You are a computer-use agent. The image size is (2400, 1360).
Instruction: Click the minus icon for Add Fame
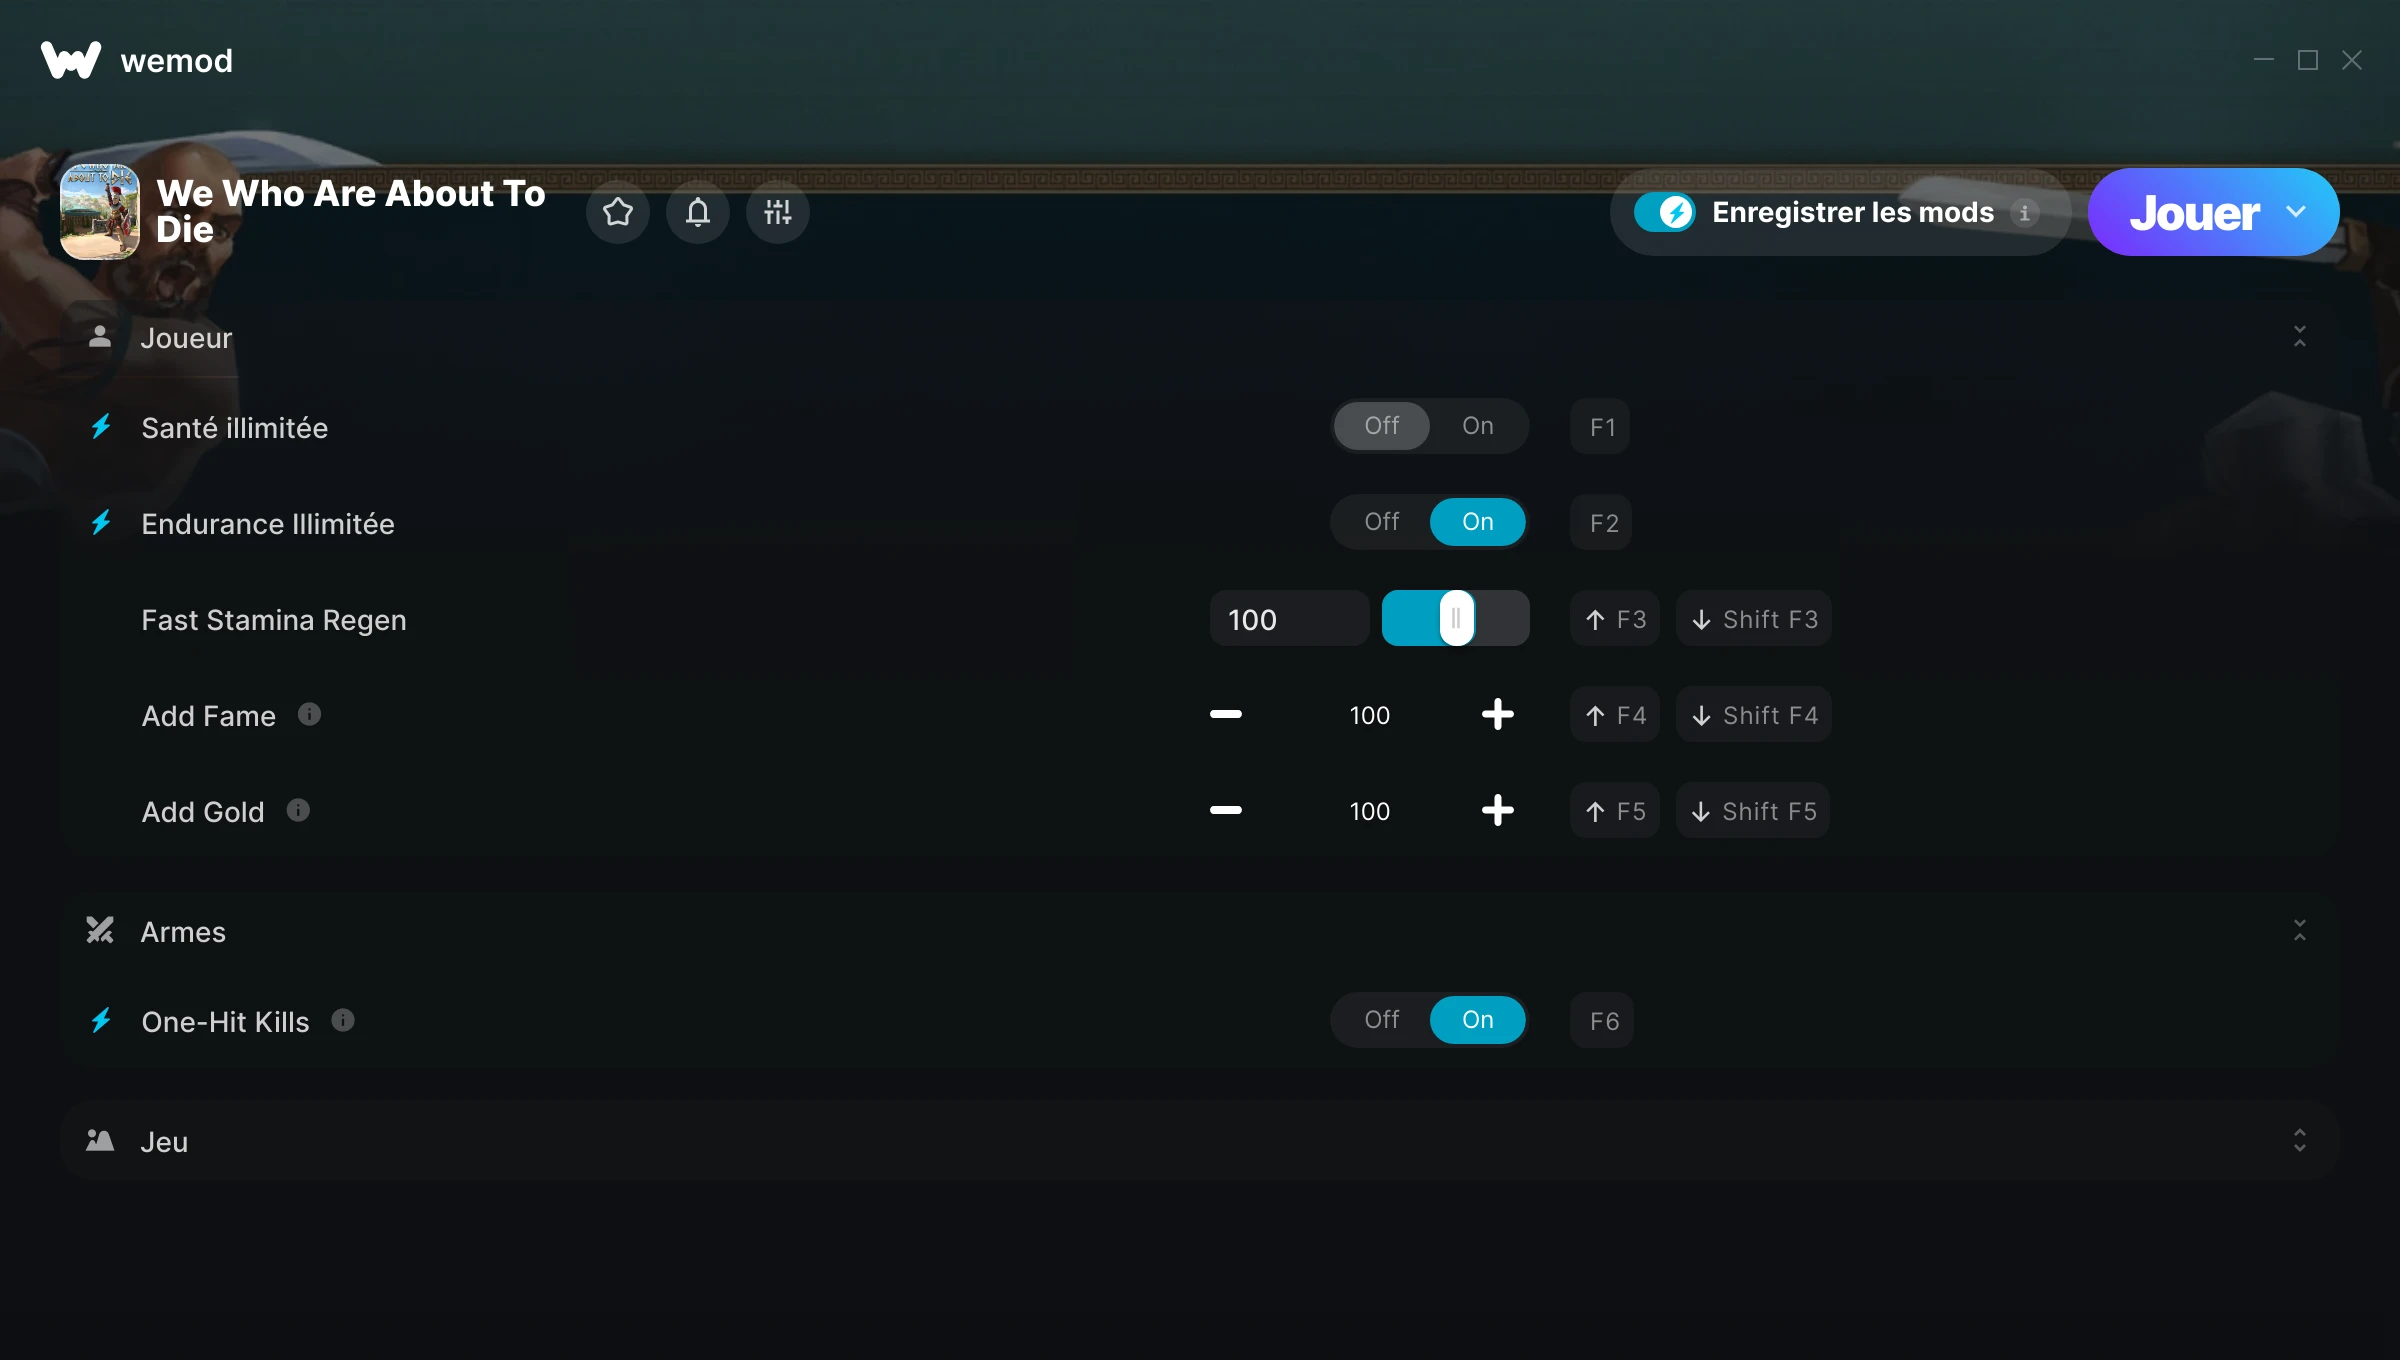pyautogui.click(x=1225, y=714)
